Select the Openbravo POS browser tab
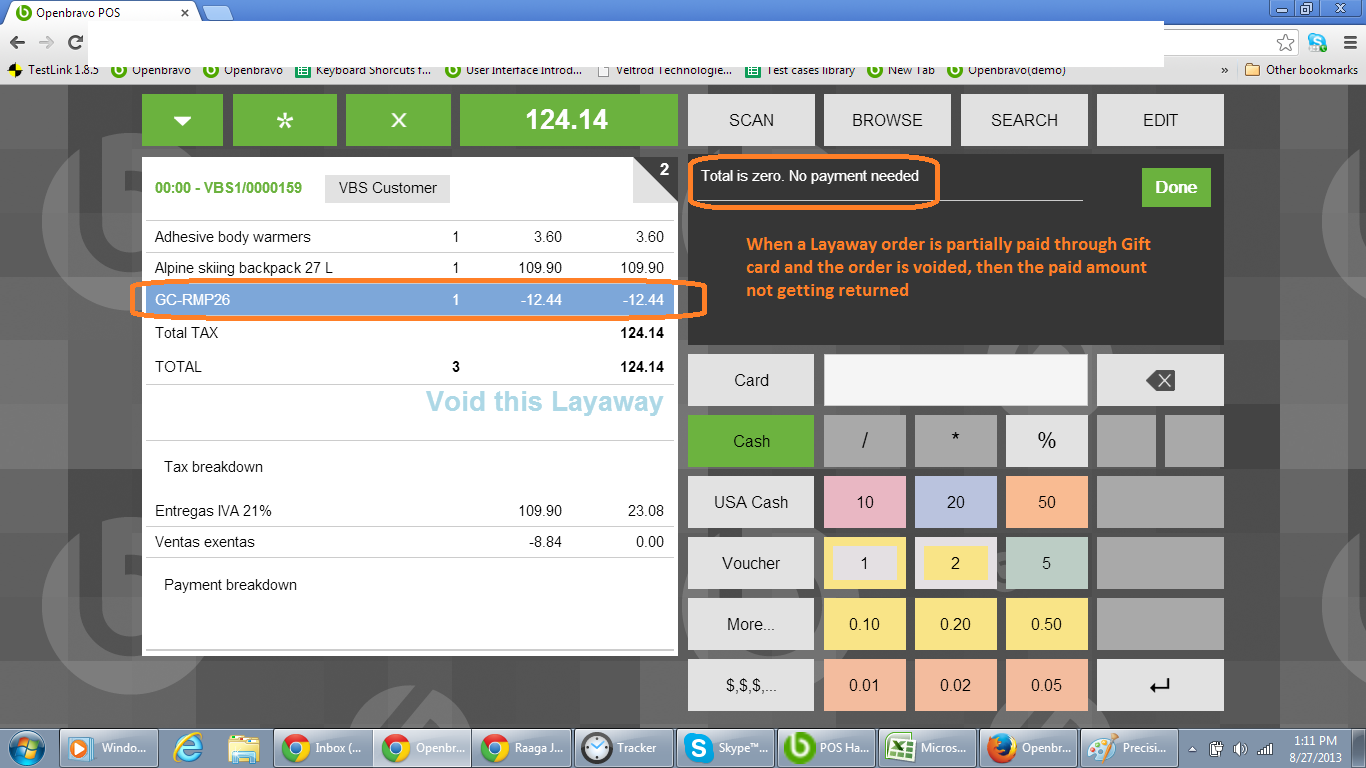 pos(100,13)
